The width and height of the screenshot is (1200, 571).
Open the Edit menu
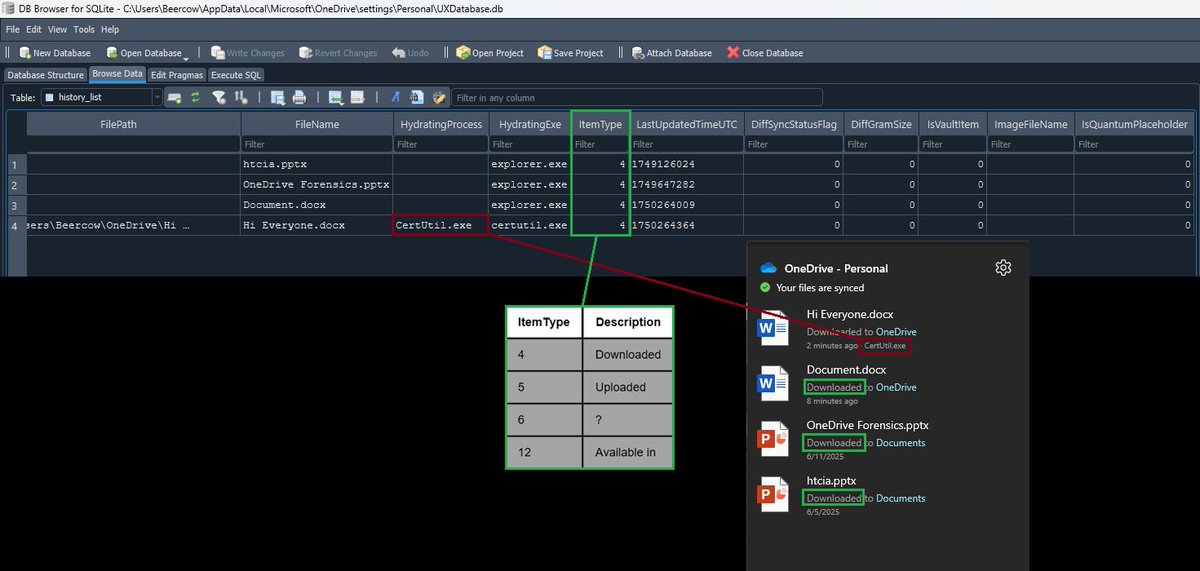click(35, 30)
